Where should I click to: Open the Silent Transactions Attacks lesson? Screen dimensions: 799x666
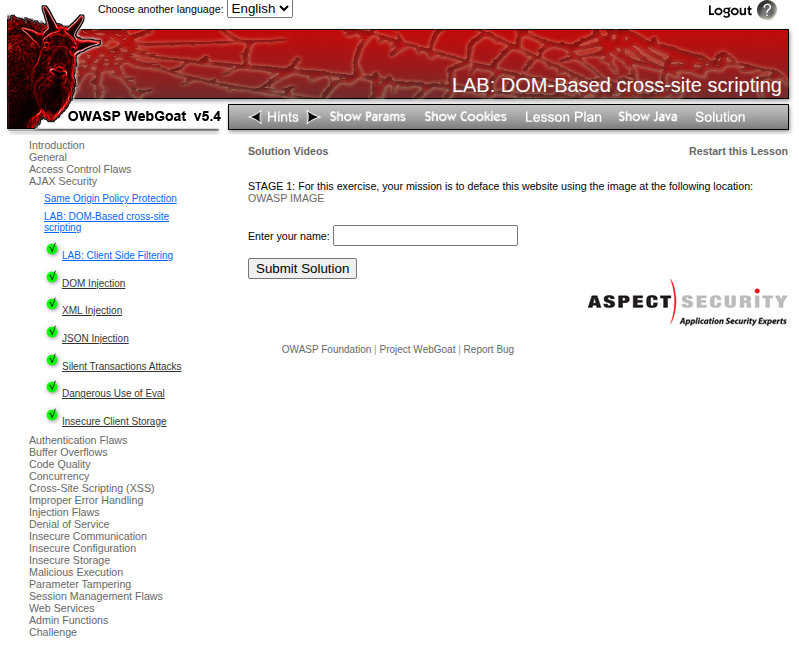pos(121,366)
